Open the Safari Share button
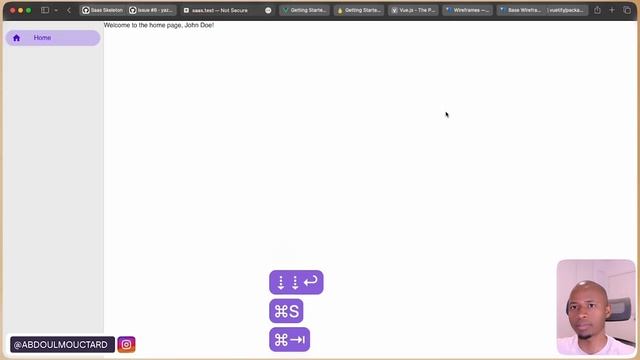The image size is (640, 360). [597, 10]
